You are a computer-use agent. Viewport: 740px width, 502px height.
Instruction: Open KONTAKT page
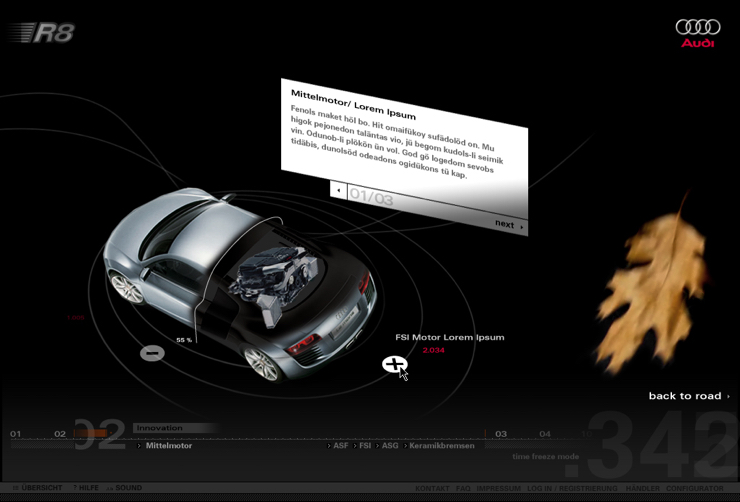(432, 488)
